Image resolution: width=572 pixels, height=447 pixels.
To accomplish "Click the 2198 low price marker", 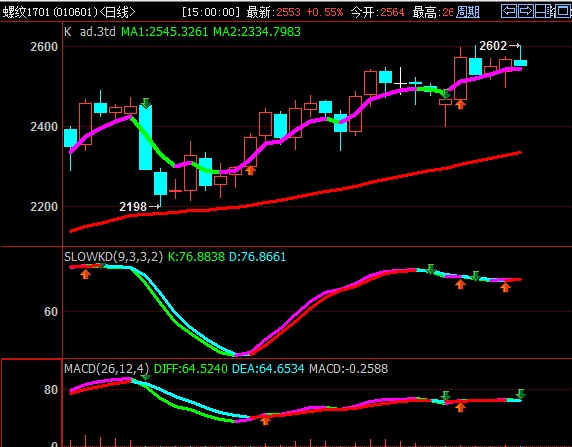I will (133, 207).
